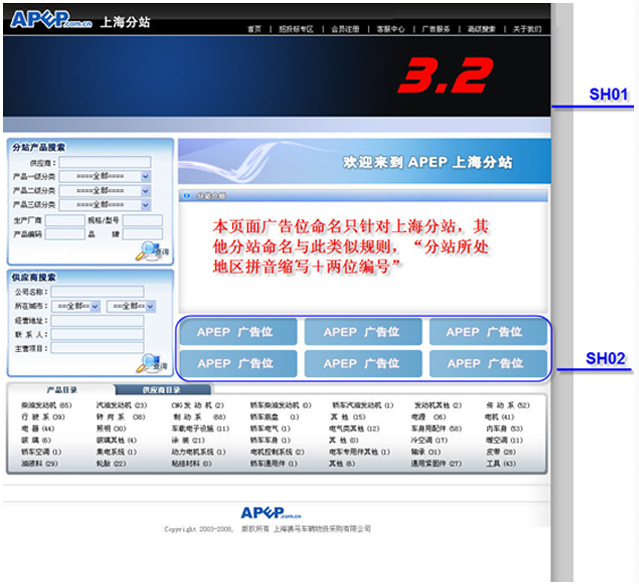This screenshot has width=639, height=584.
Task: Open the 车身用配件 (58) category
Action: [436, 429]
